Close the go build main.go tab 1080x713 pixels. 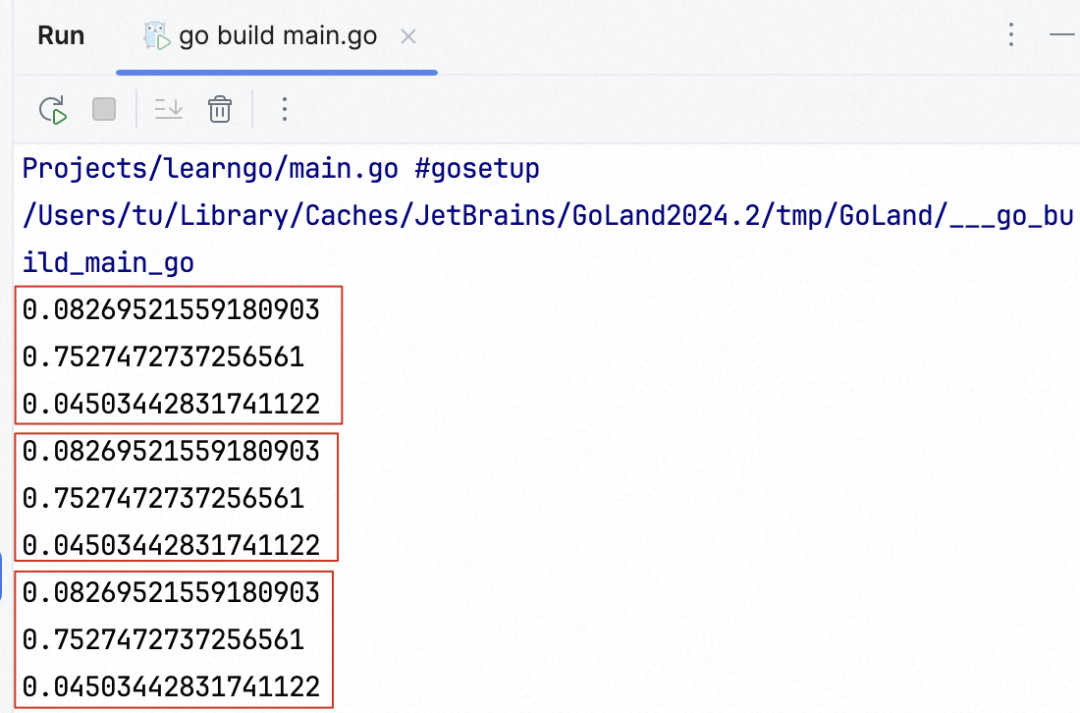408,36
